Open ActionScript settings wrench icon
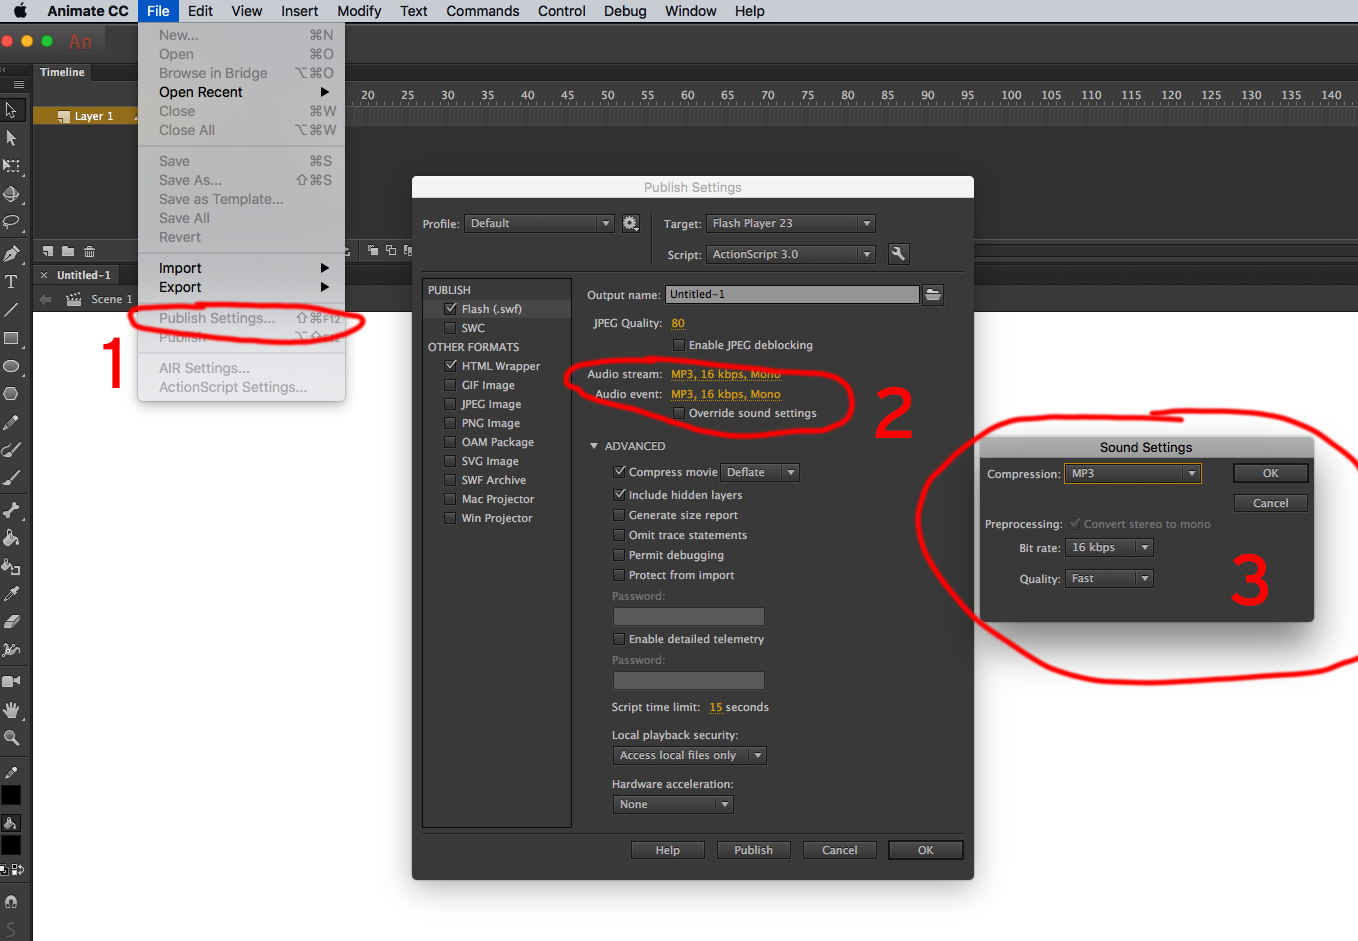Viewport: 1358px width, 941px height. 898,254
